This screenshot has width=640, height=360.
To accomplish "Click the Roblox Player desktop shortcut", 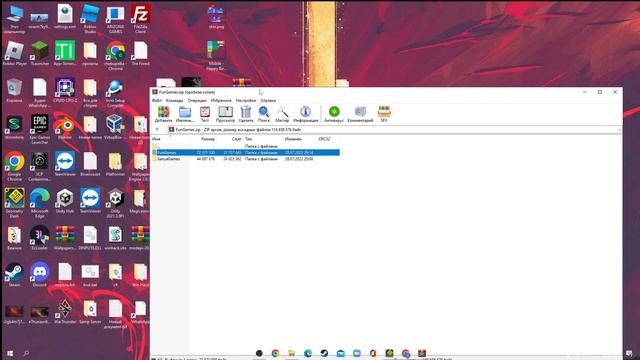I will (15, 54).
